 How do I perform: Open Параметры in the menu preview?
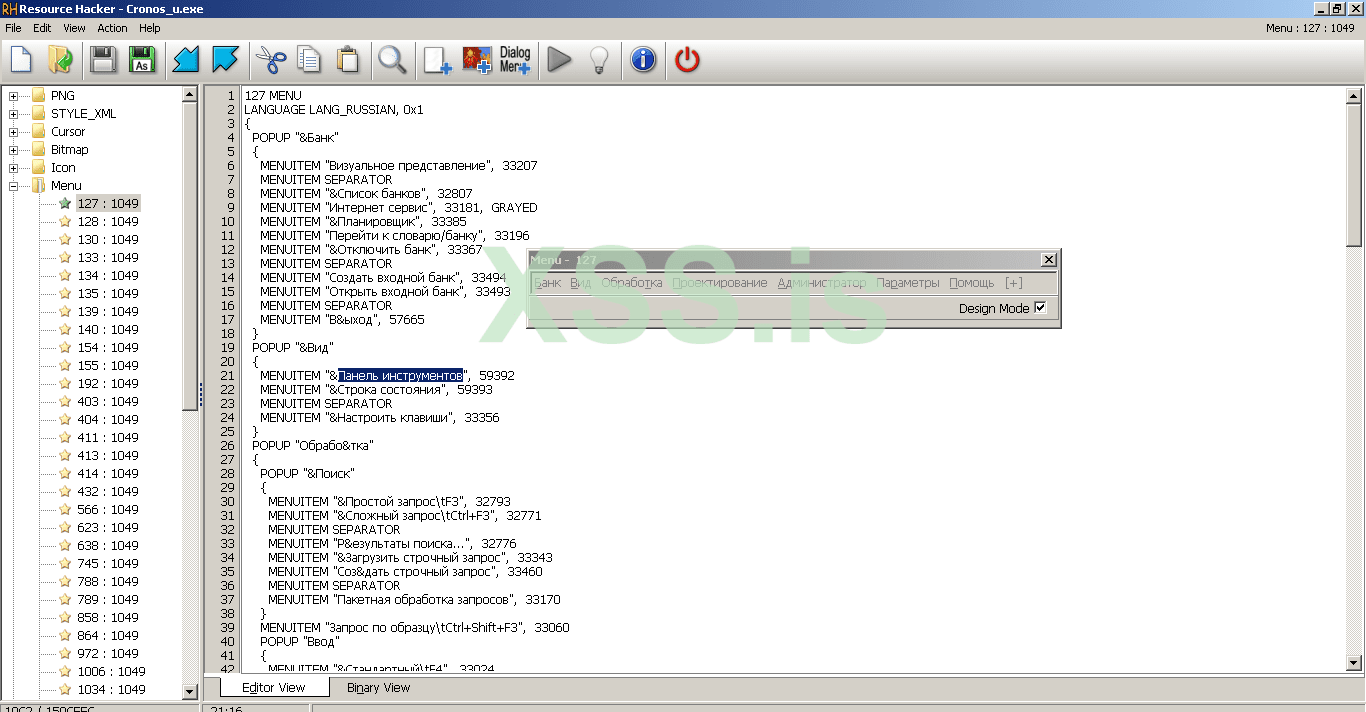(x=908, y=283)
